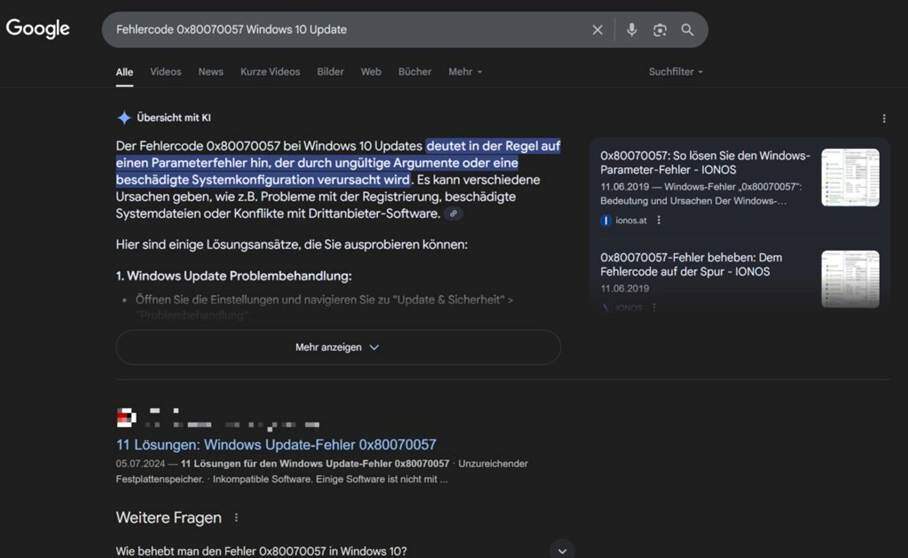This screenshot has height=558, width=908.
Task: Click thumbnail of second IONOS source
Action: pyautogui.click(x=850, y=279)
